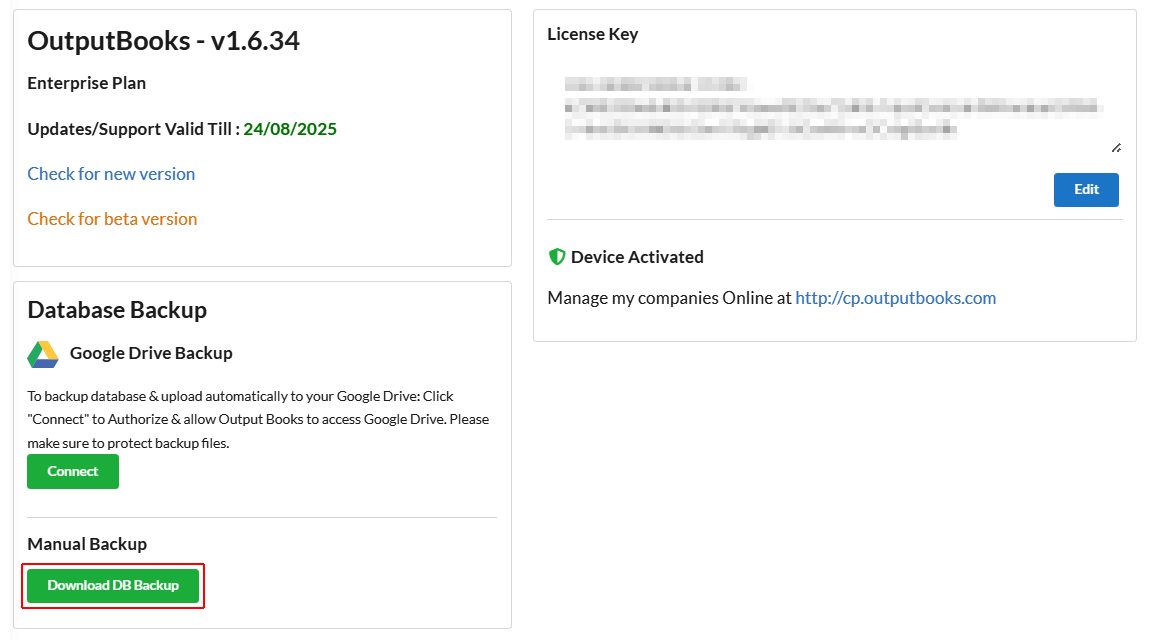Select the 24/08/2025 validity date text
This screenshot has width=1158, height=640.
click(290, 129)
